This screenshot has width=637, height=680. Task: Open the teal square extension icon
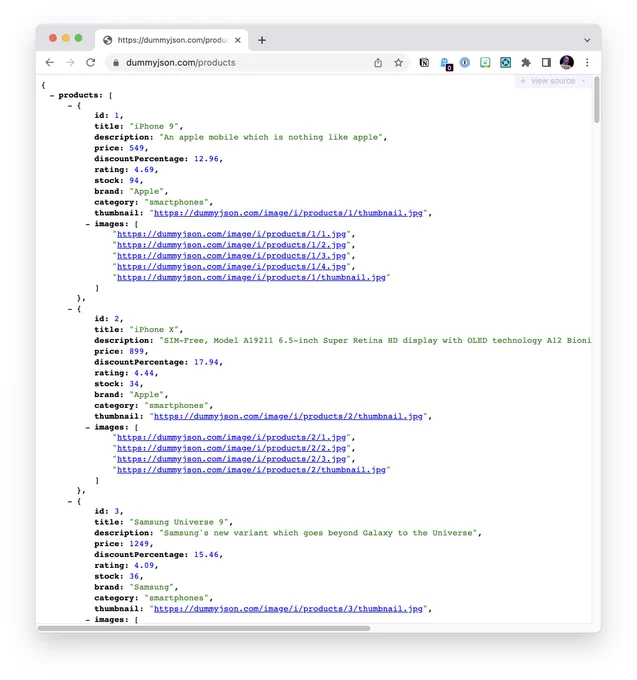(x=505, y=63)
